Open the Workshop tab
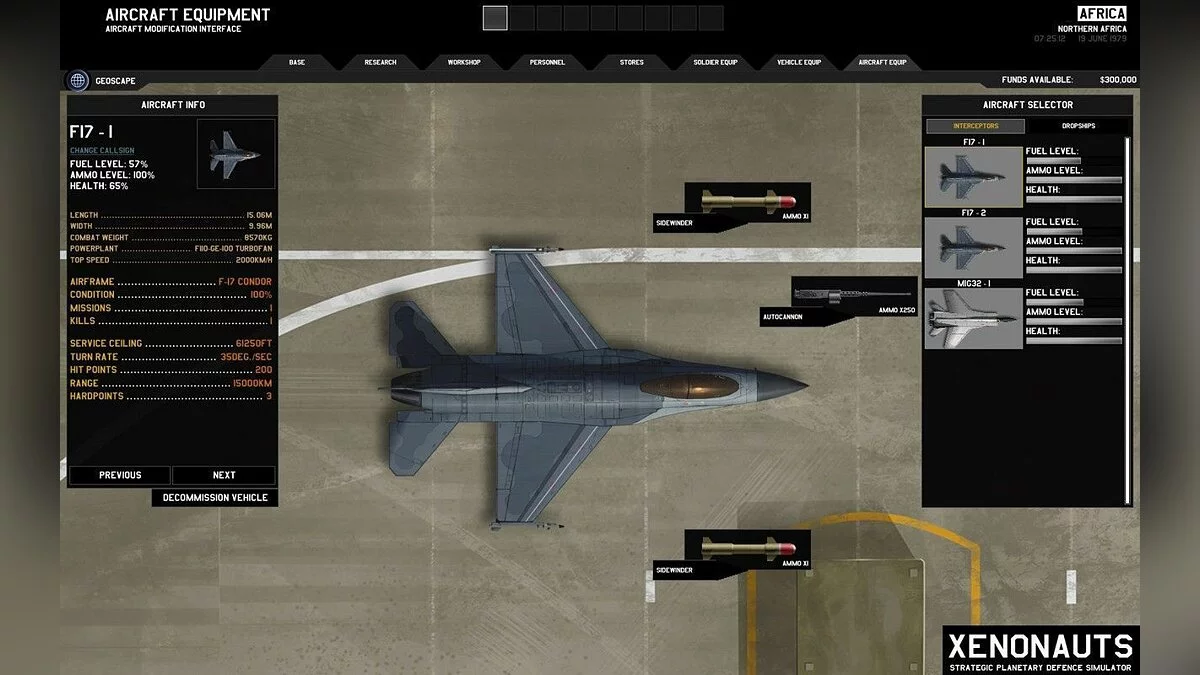This screenshot has width=1200, height=675. (x=464, y=62)
